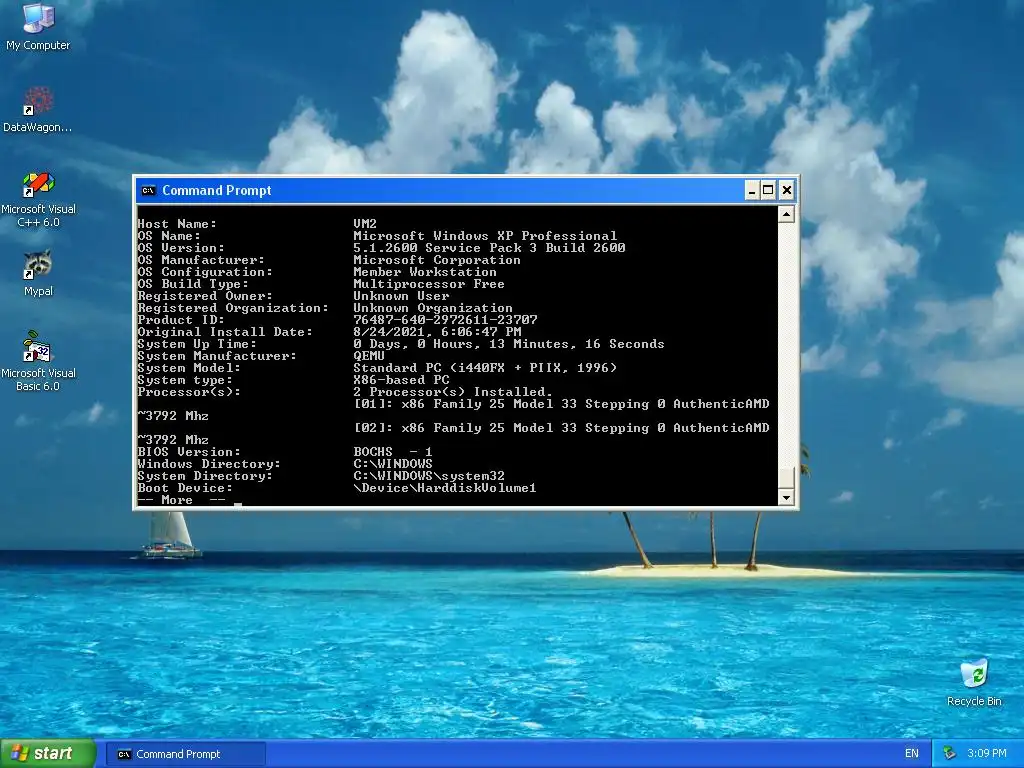
Task: Click the 'Unknown Organization' value
Action: pyautogui.click(x=433, y=308)
